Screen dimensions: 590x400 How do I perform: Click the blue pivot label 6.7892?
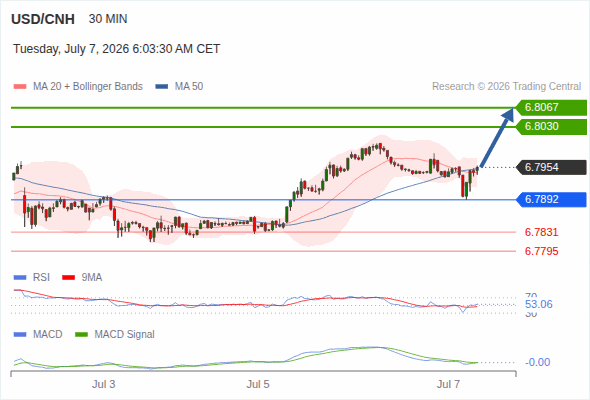click(551, 199)
